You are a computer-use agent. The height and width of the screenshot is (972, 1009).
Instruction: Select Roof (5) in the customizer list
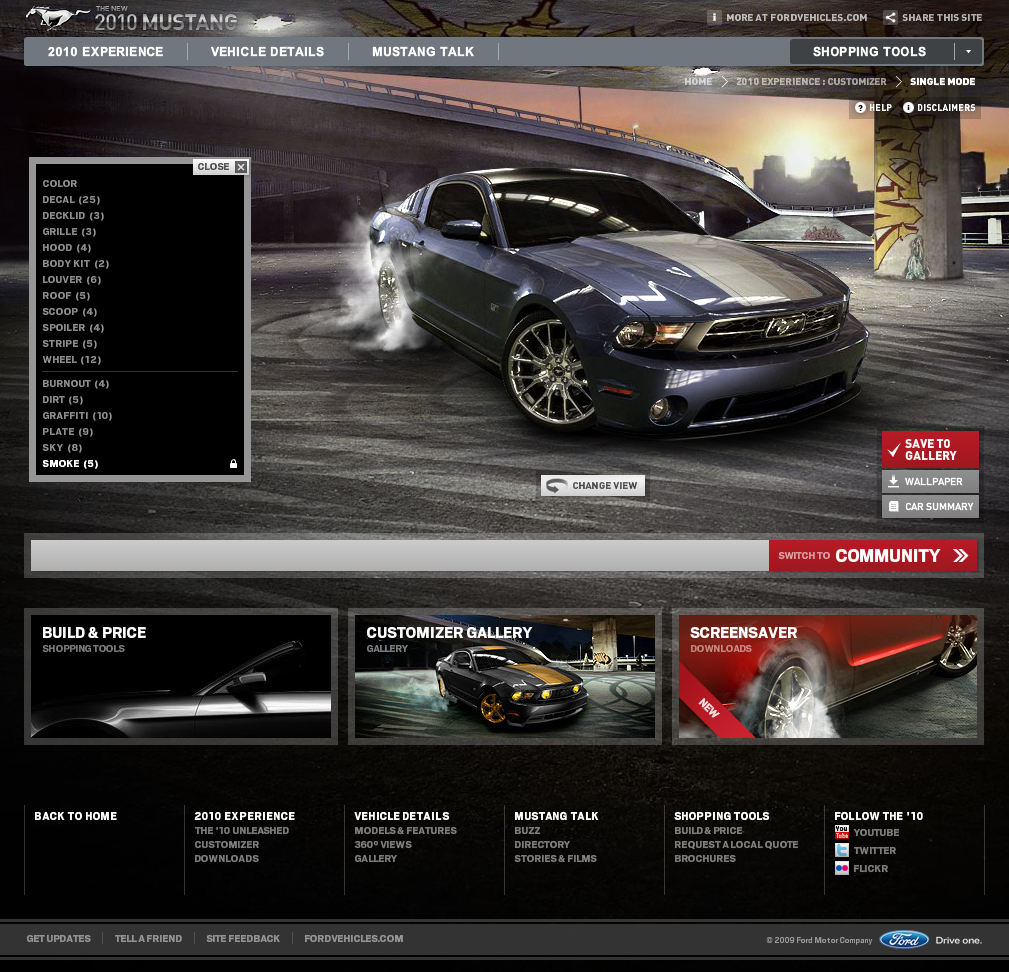tap(66, 296)
